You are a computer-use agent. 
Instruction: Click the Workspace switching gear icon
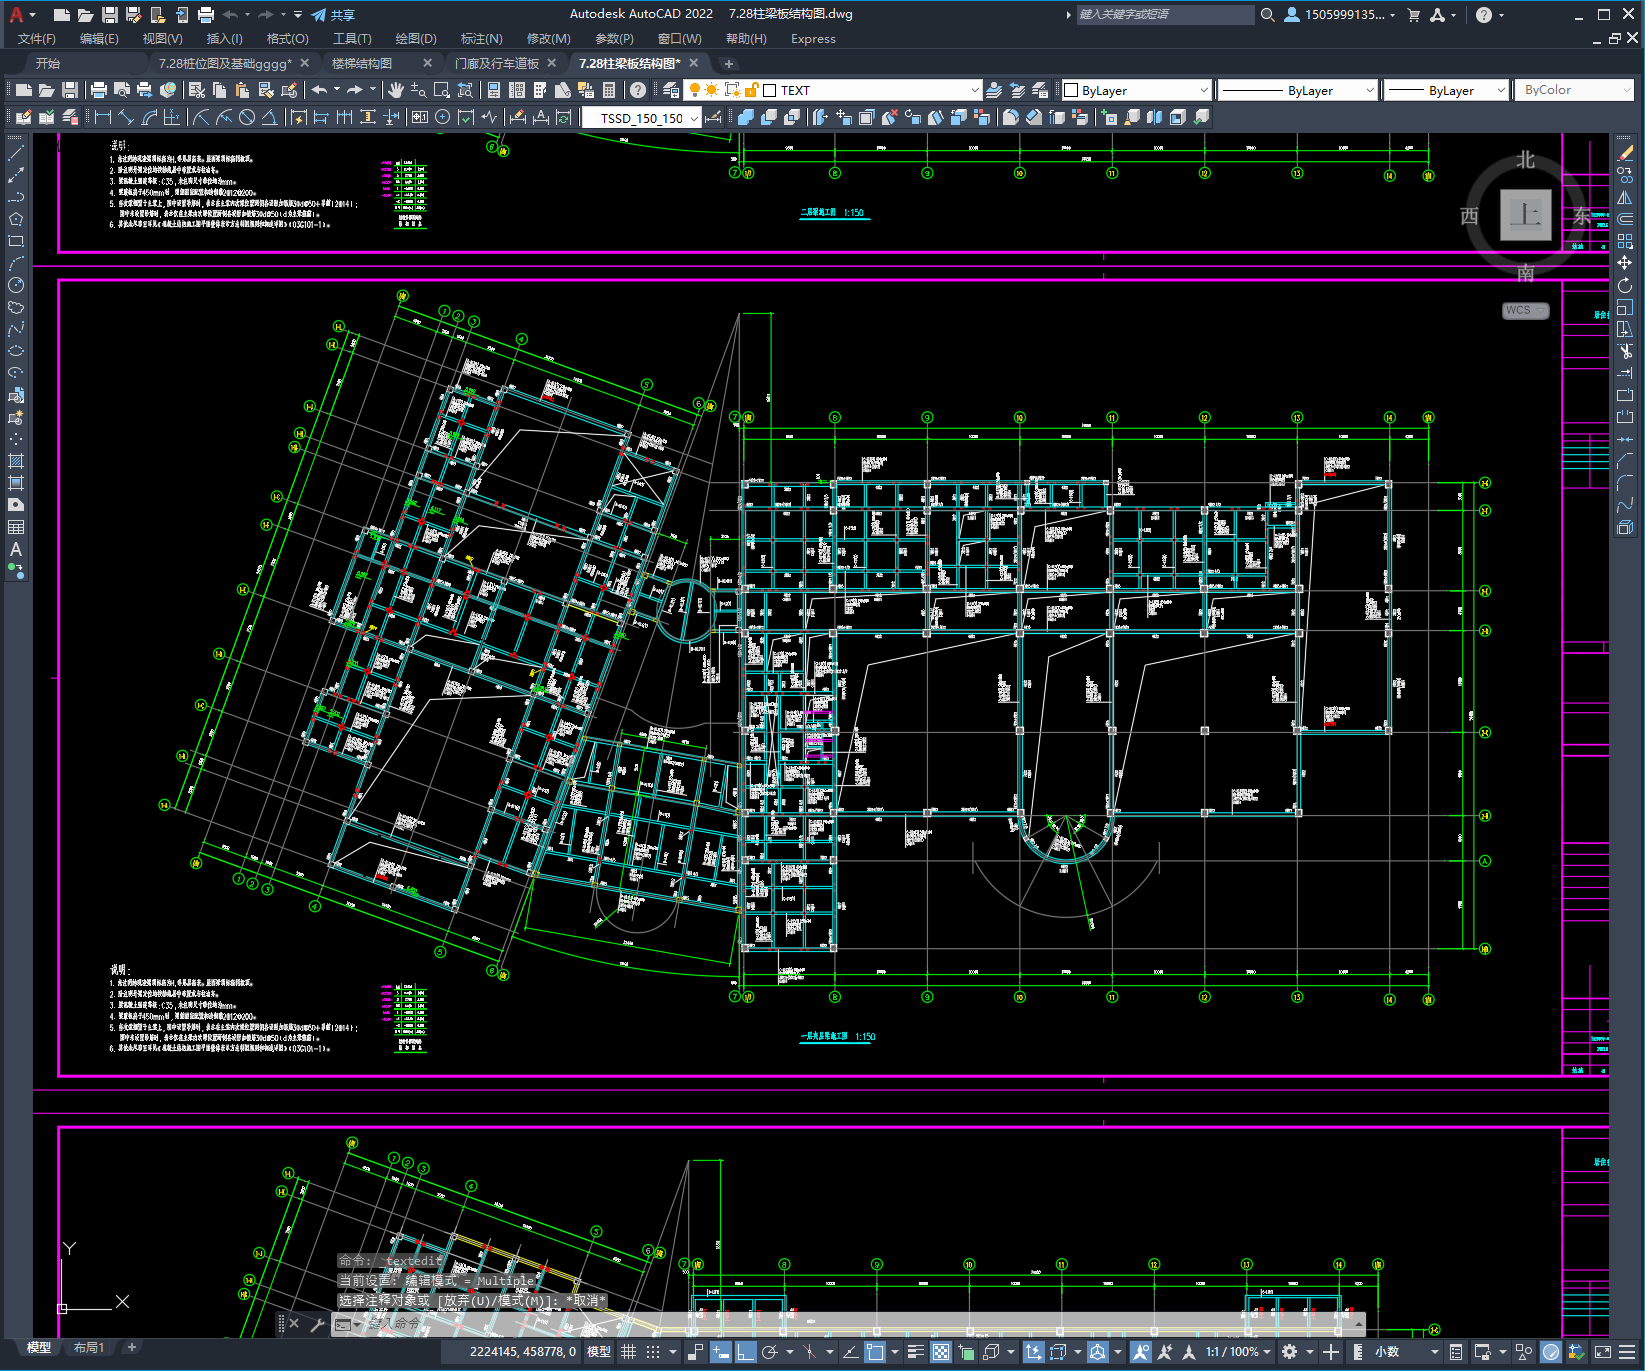point(1290,1352)
